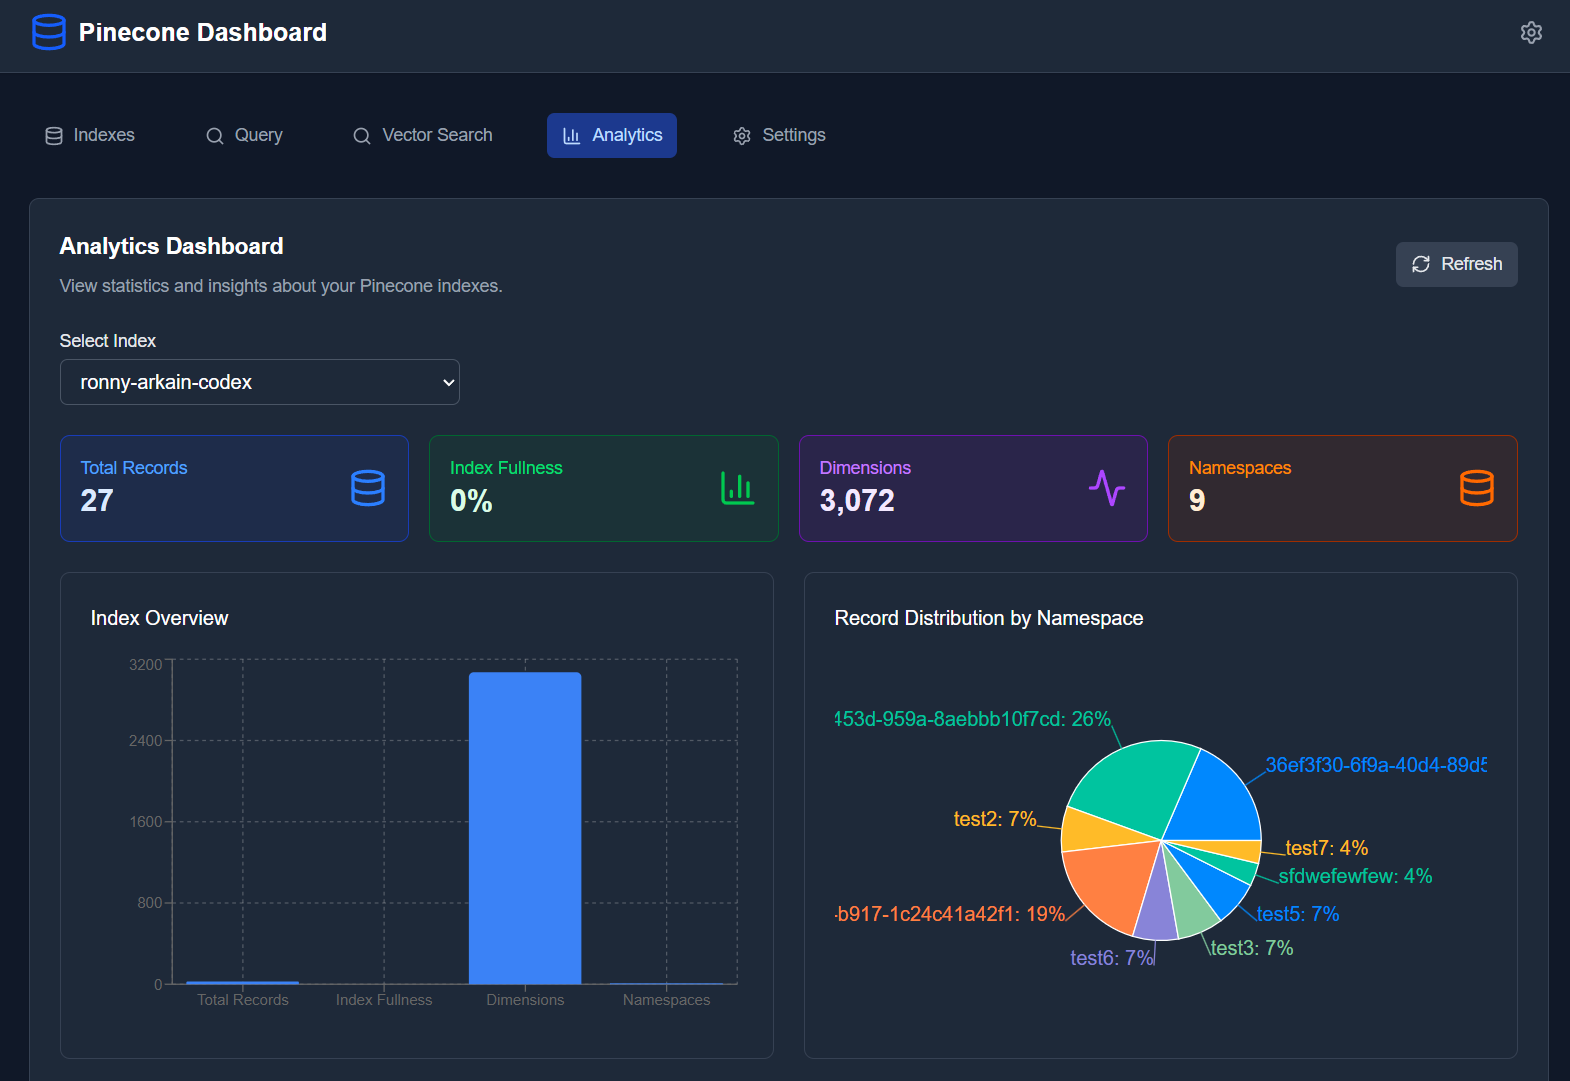Viewport: 1570px width, 1081px height.
Task: Click the circular arrows icon inside Refresh
Action: tap(1420, 264)
